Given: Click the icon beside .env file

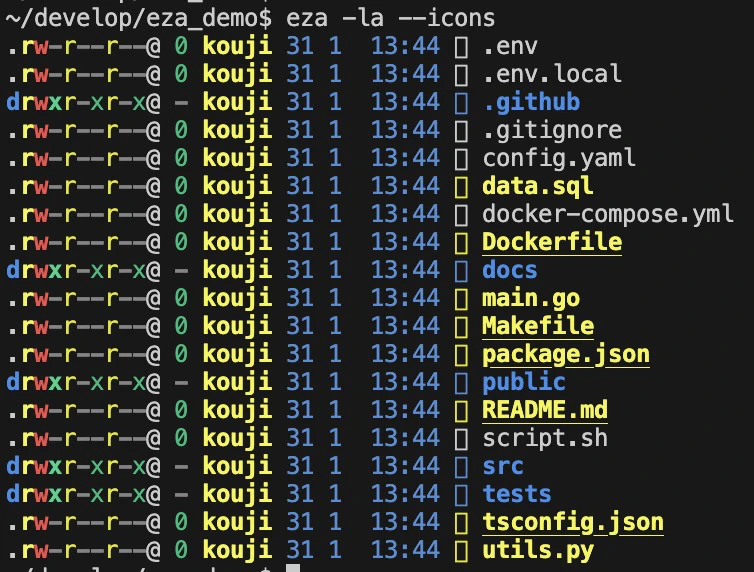Looking at the screenshot, I should pyautogui.click(x=461, y=48).
